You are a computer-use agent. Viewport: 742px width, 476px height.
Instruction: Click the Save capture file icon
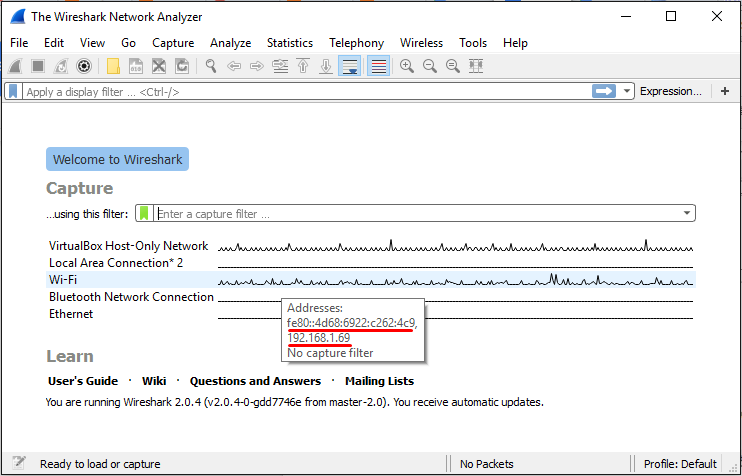tap(136, 66)
